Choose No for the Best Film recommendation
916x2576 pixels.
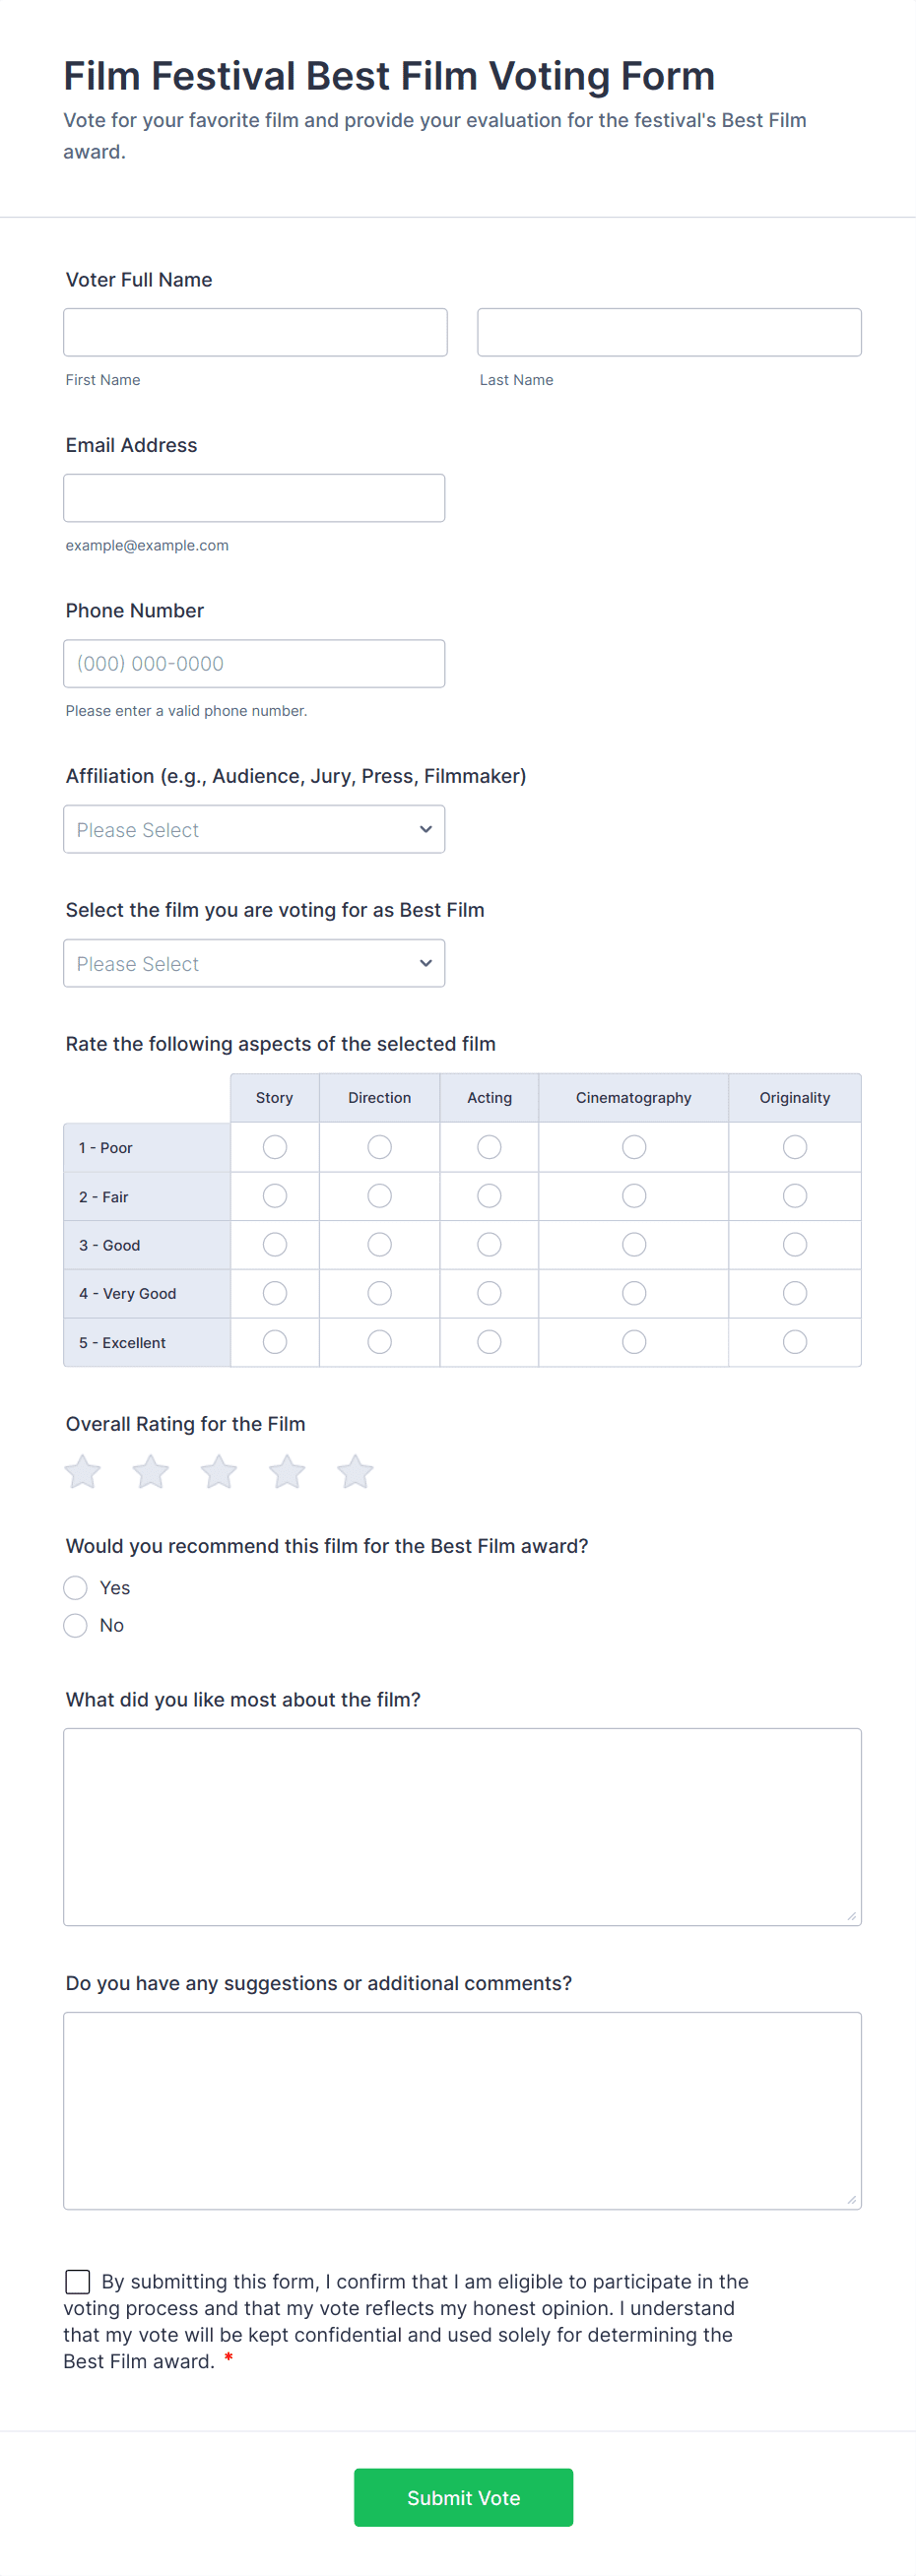pos(76,1625)
